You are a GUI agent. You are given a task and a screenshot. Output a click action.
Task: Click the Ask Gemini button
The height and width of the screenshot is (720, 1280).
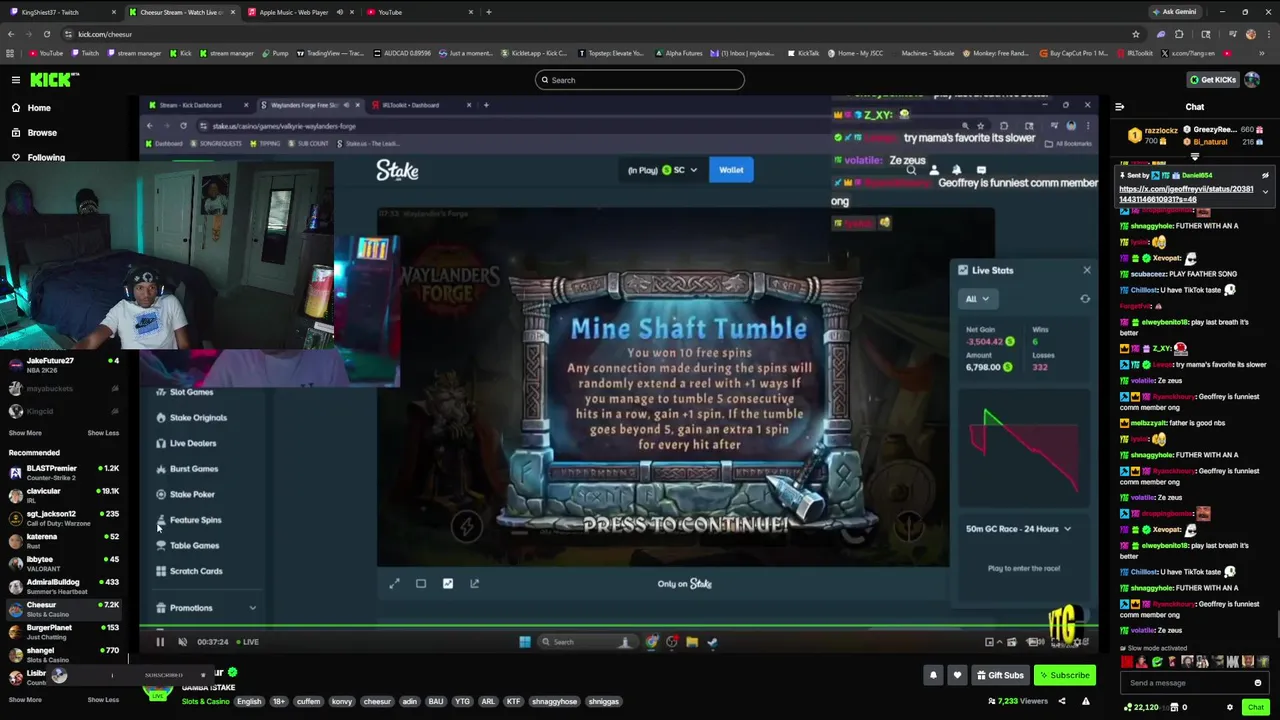click(1174, 12)
